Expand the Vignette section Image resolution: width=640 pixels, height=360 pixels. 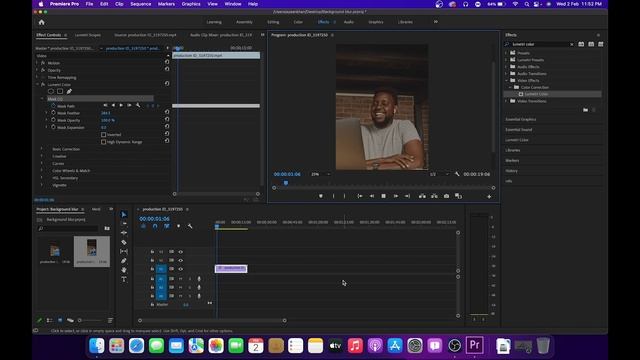click(42, 185)
